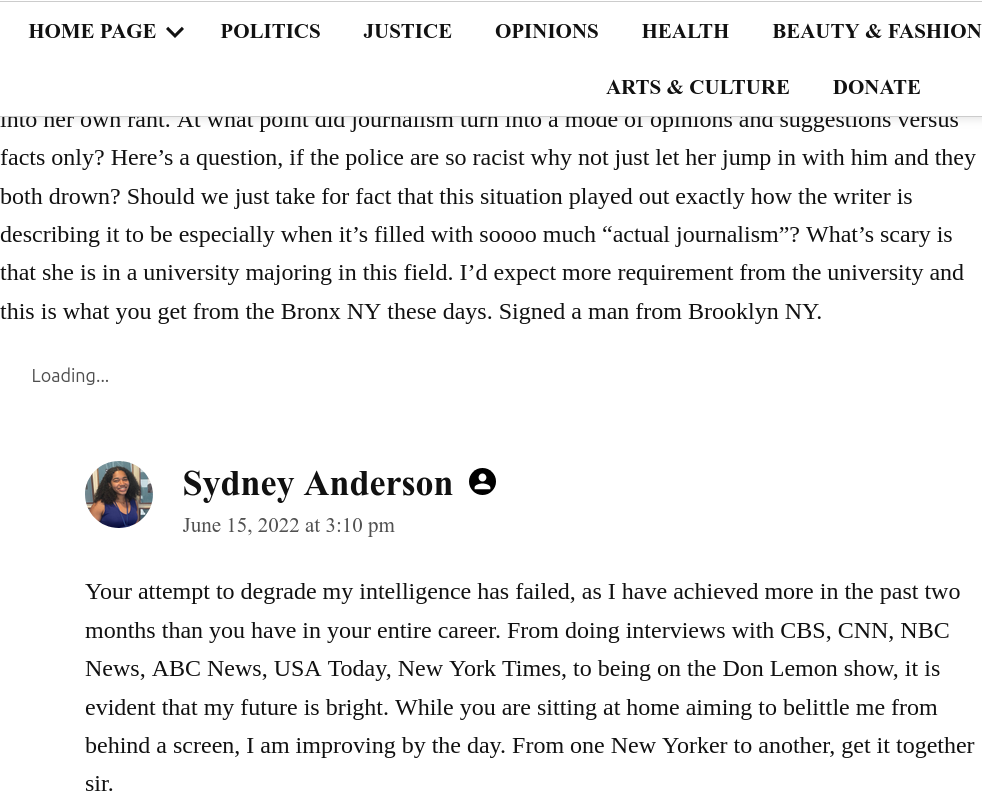982x810 pixels.
Task: Click the Loading... text under the comment
Action: coord(70,376)
